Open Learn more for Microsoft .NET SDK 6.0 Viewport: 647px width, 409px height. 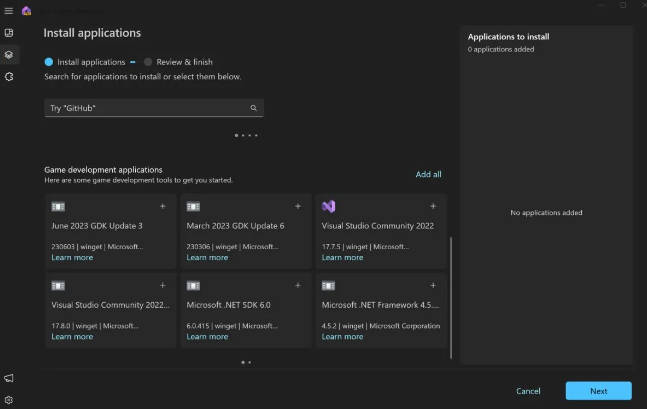click(207, 337)
